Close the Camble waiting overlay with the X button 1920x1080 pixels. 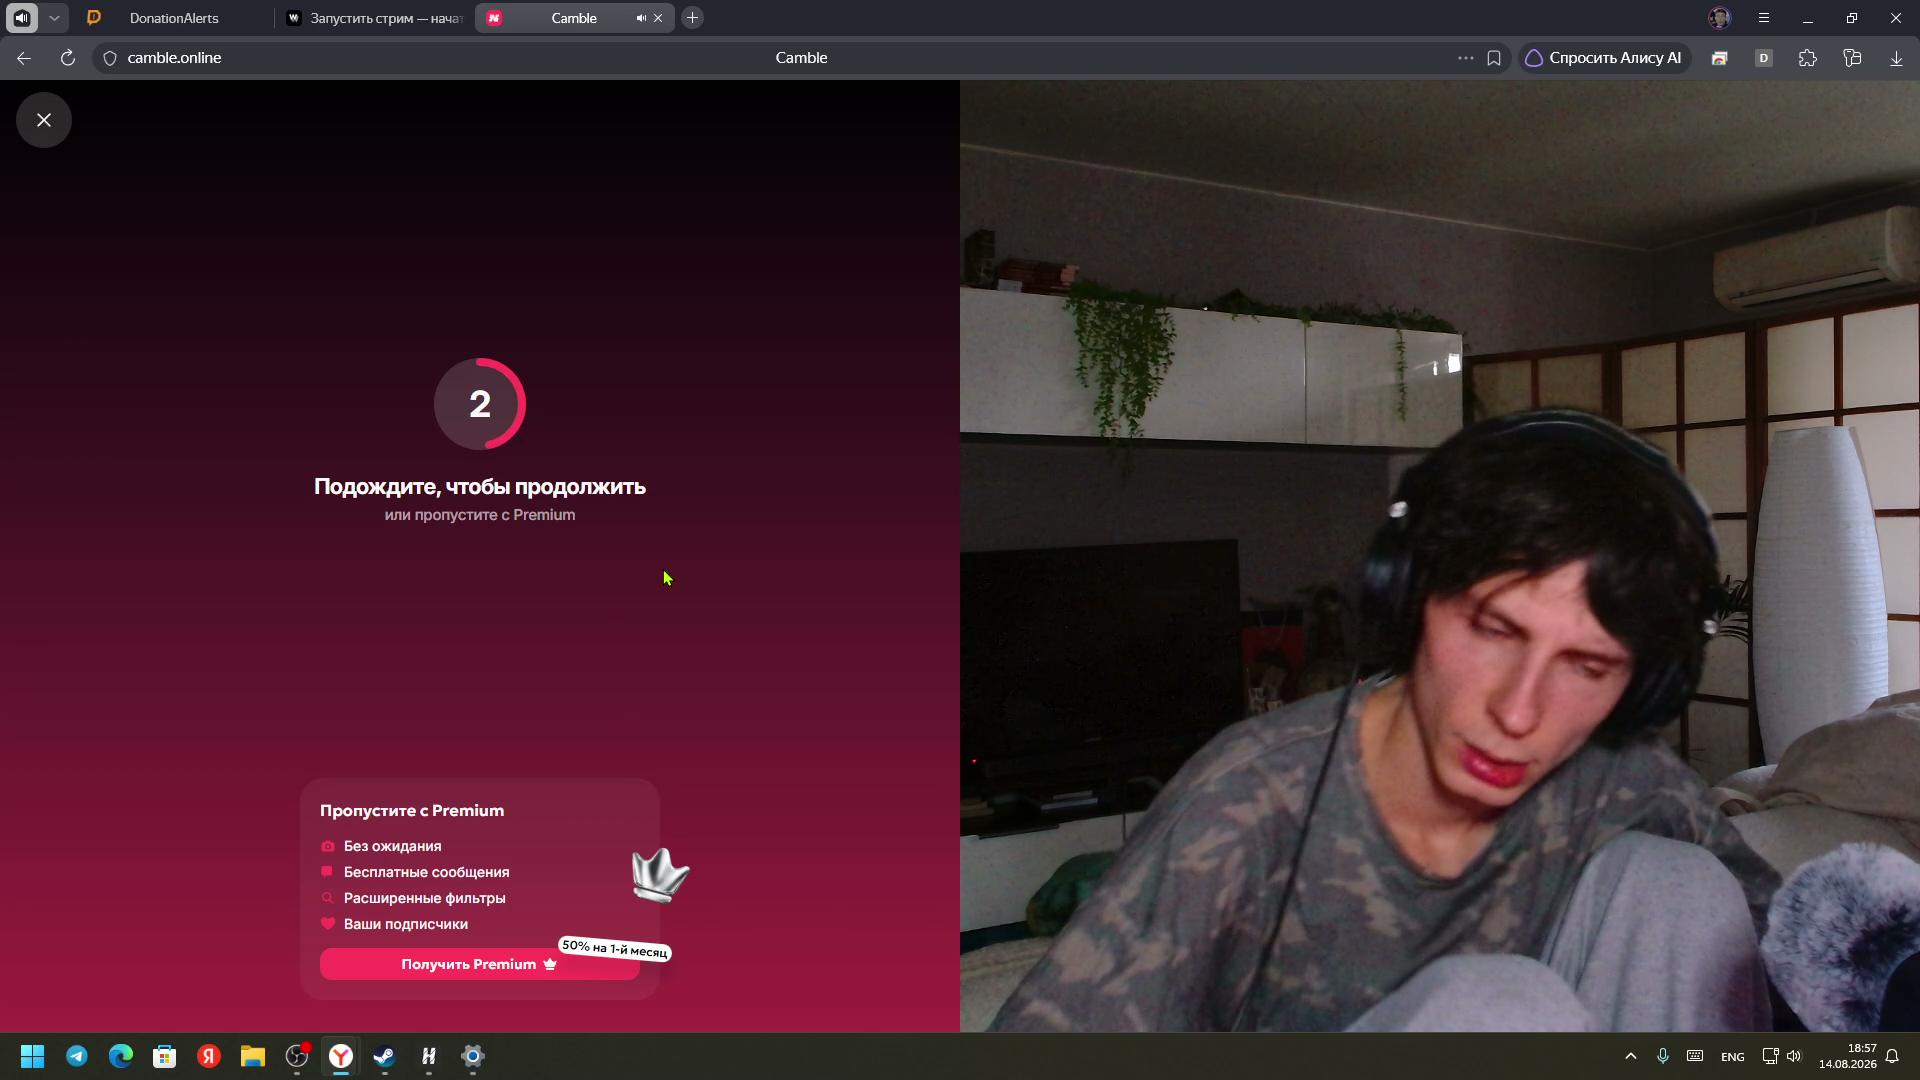pyautogui.click(x=44, y=120)
